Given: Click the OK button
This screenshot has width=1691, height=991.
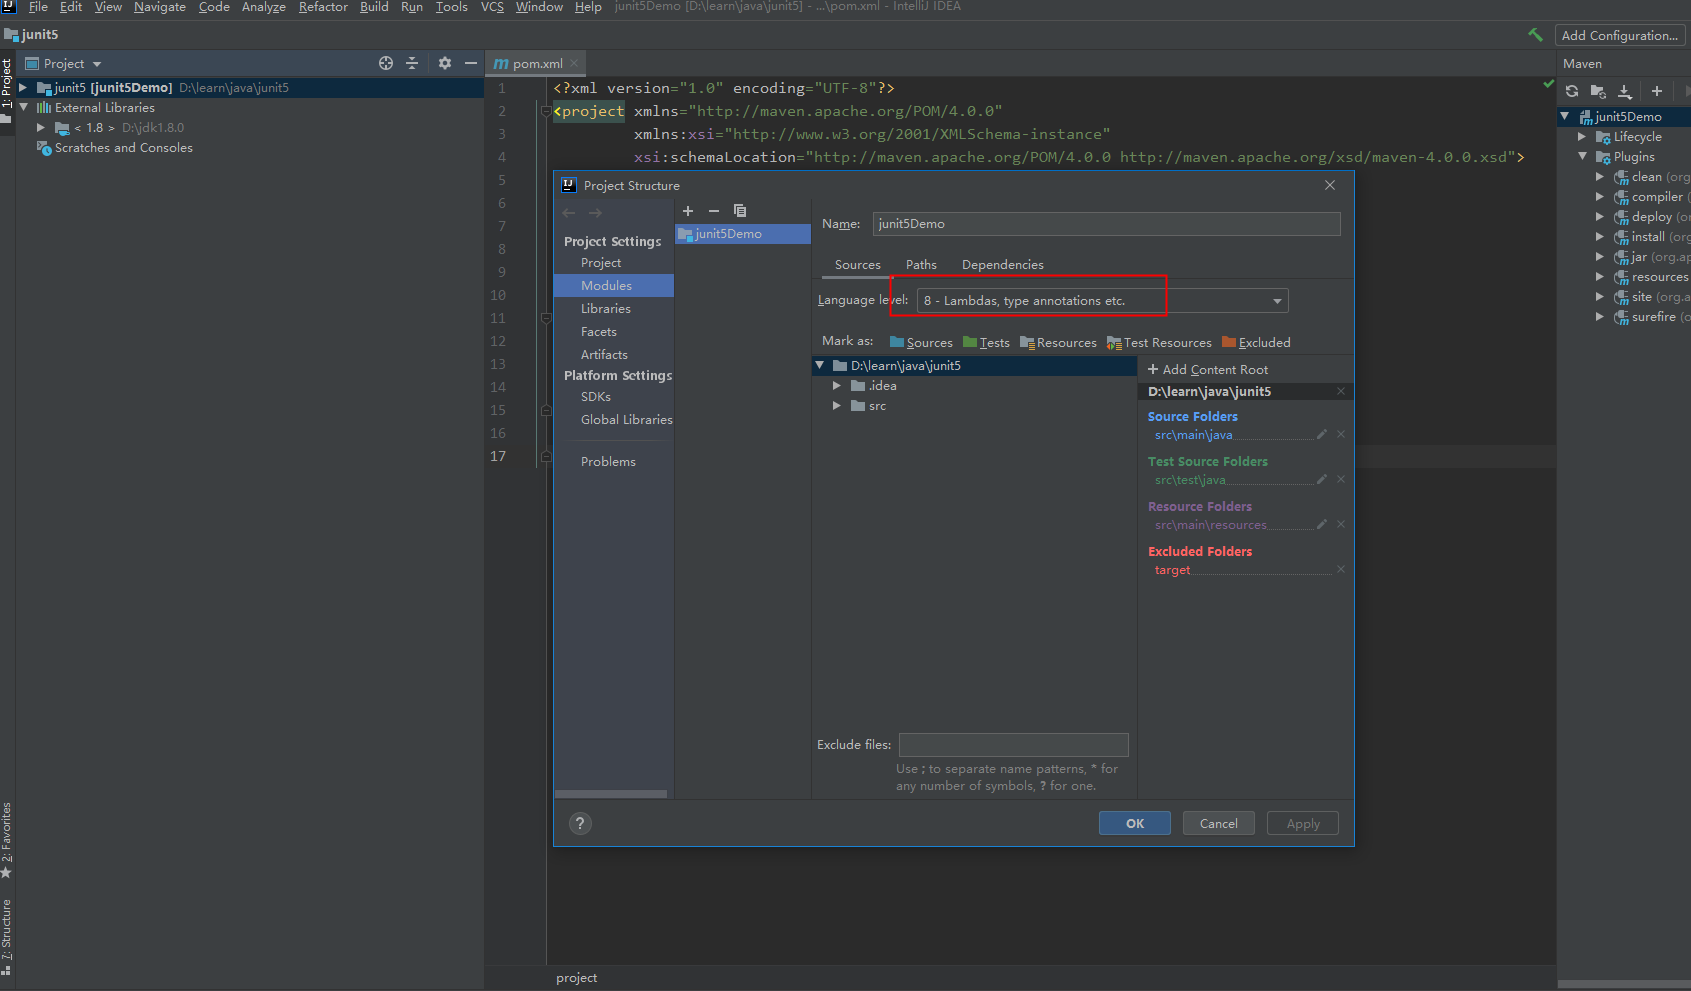Looking at the screenshot, I should 1135,823.
